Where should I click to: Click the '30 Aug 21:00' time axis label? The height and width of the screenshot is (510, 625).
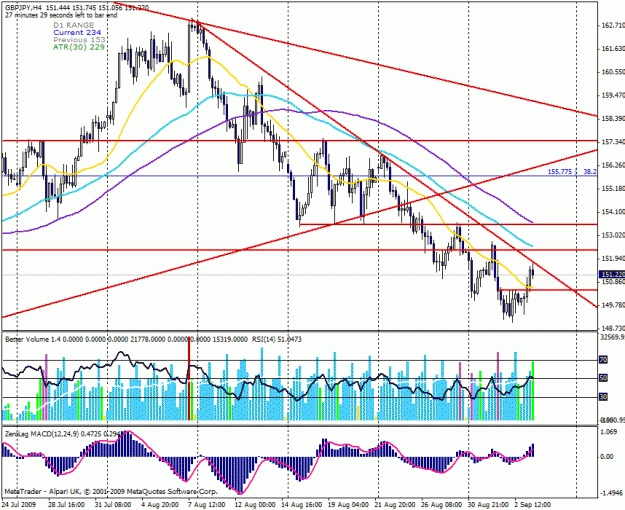point(489,505)
